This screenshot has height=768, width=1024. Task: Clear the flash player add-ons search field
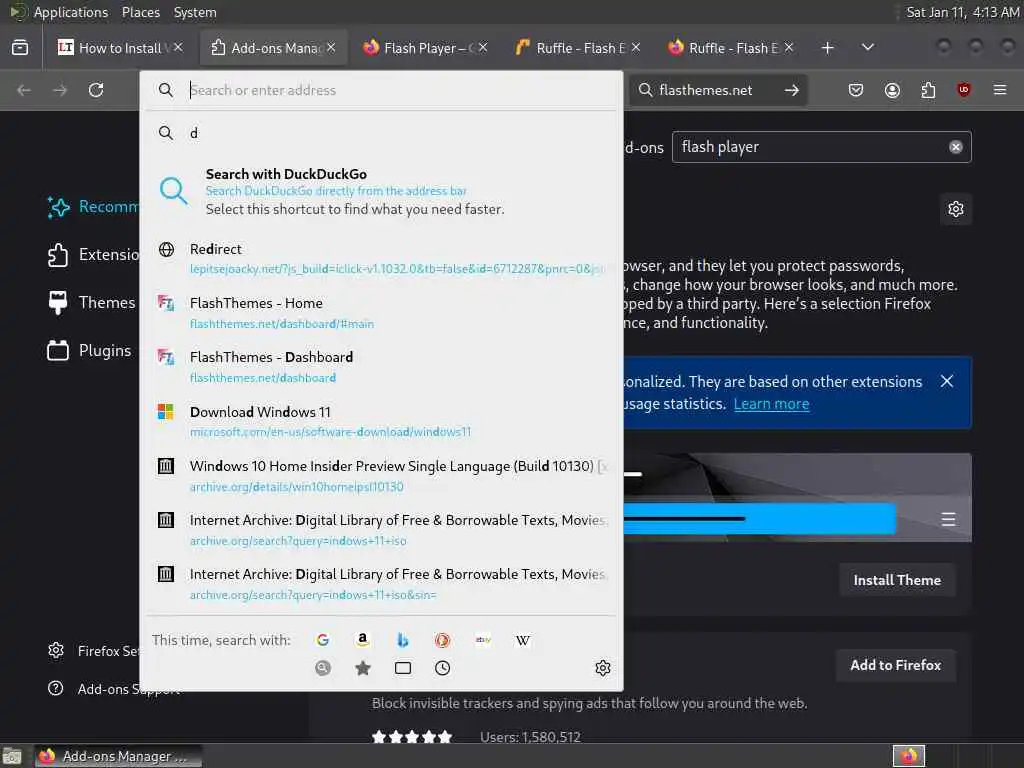pos(955,147)
